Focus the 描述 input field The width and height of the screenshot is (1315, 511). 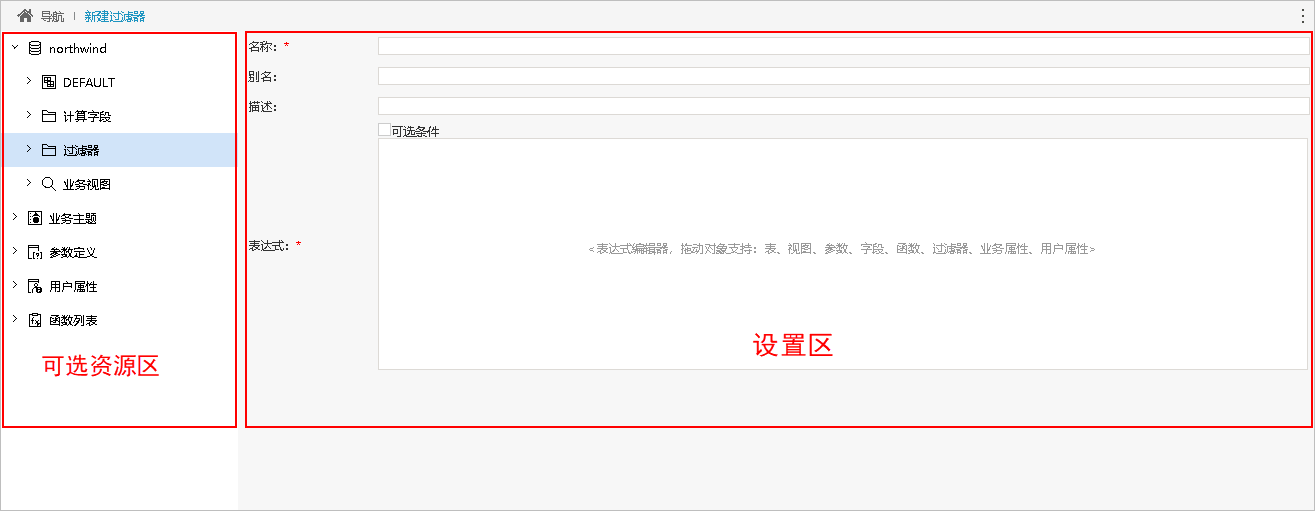tap(843, 106)
